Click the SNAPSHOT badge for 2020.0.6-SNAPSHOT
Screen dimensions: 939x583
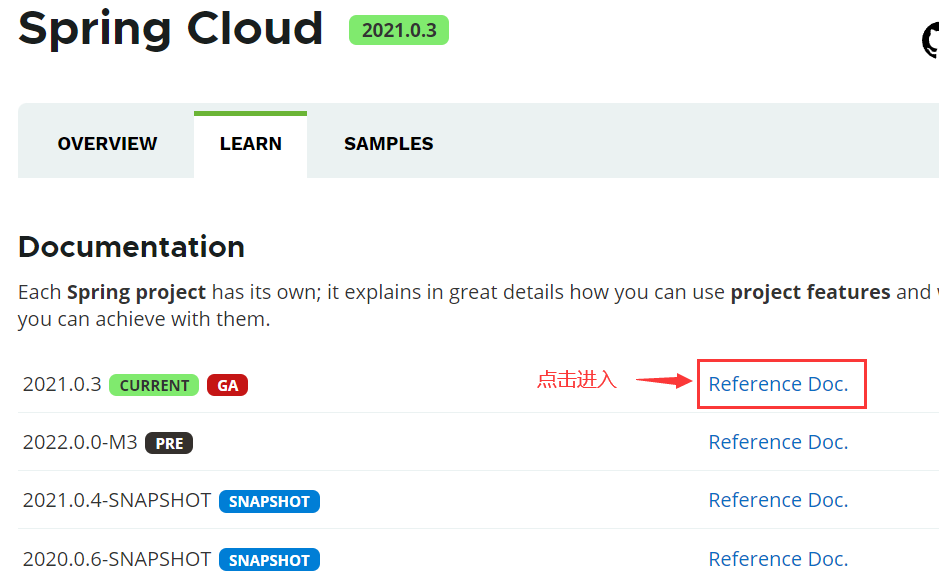point(269,560)
